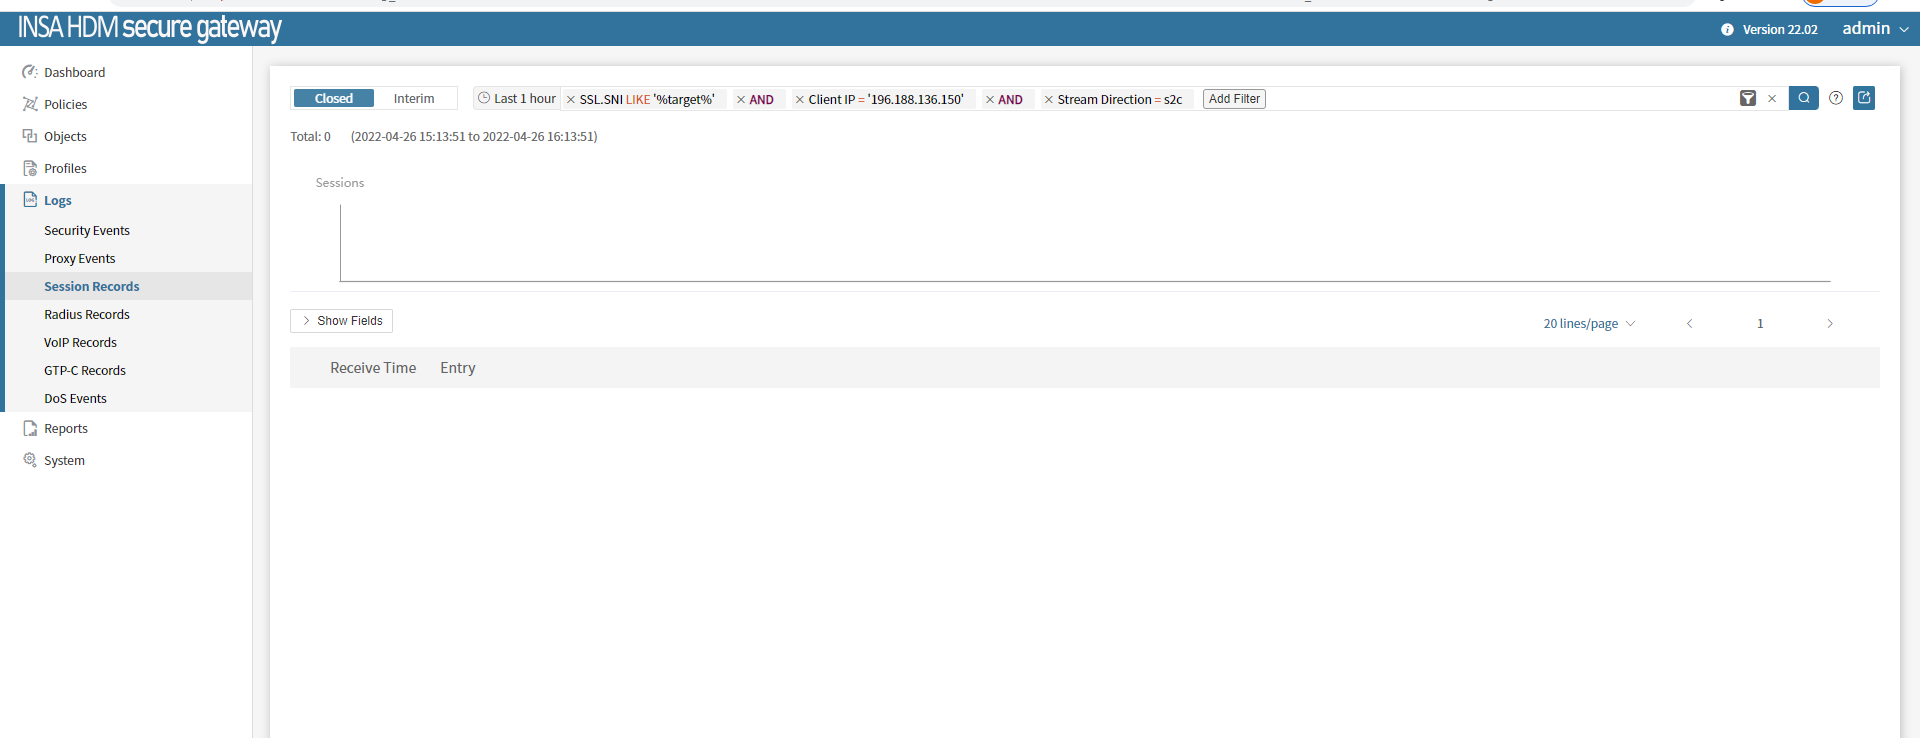
Task: Go to Proxy Events in sidebar
Action: (80, 259)
